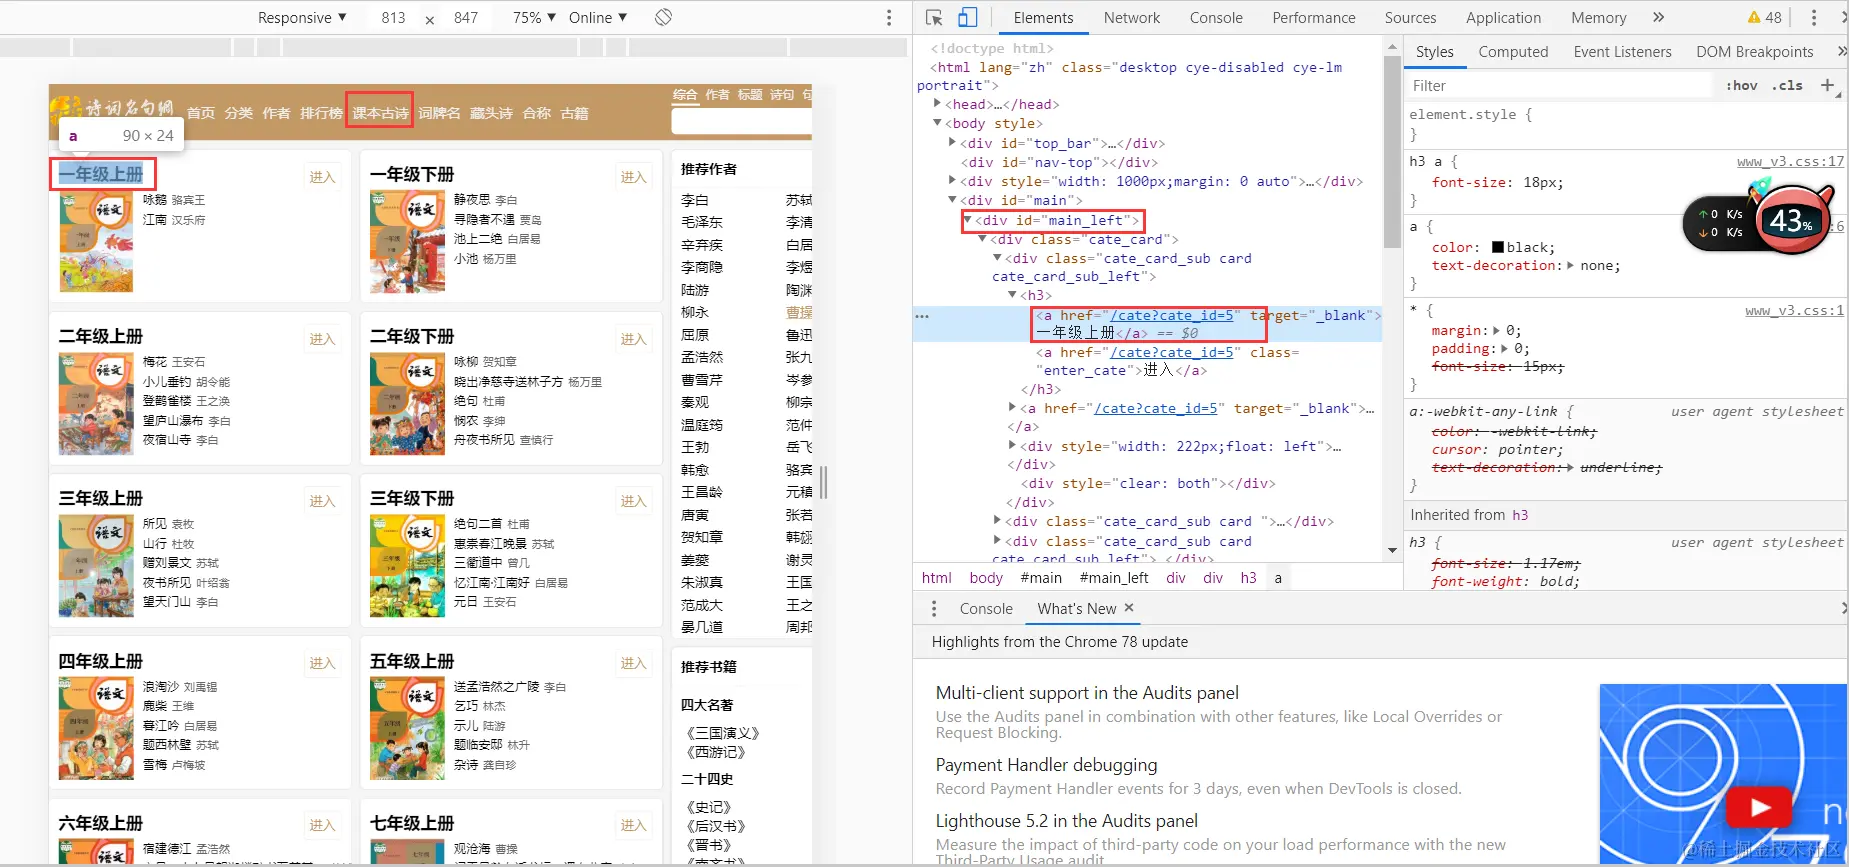Switch to the Console tab in top bar

click(x=1216, y=18)
